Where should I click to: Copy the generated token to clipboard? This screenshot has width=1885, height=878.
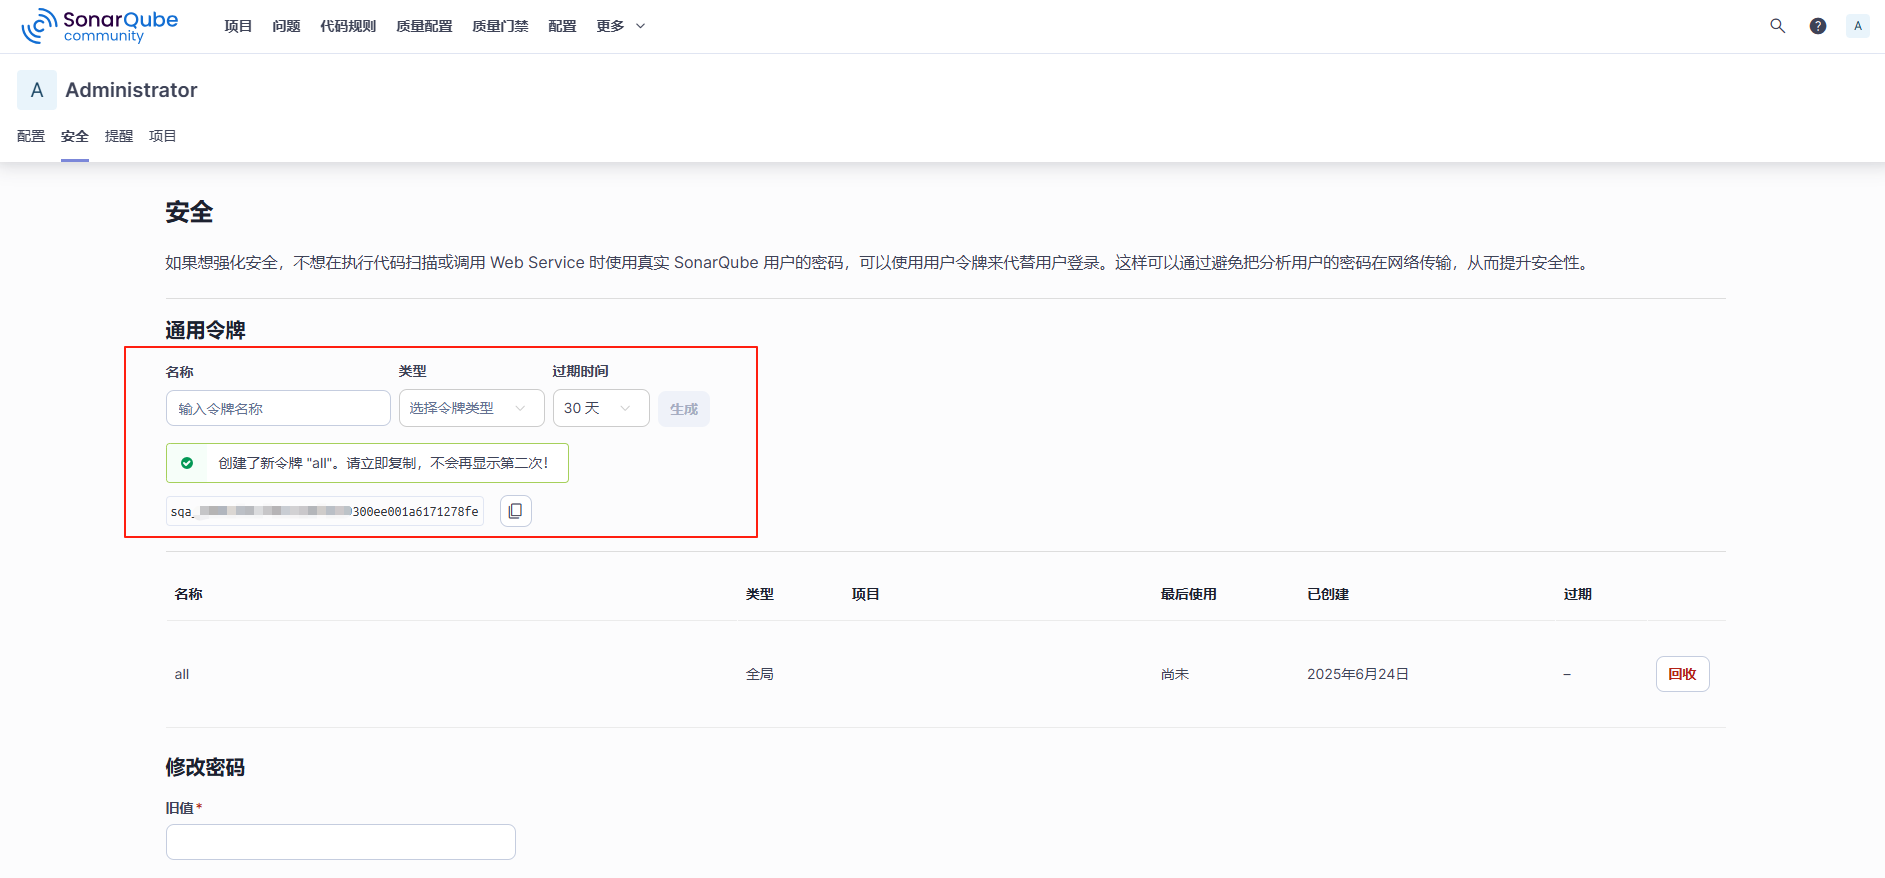click(515, 511)
